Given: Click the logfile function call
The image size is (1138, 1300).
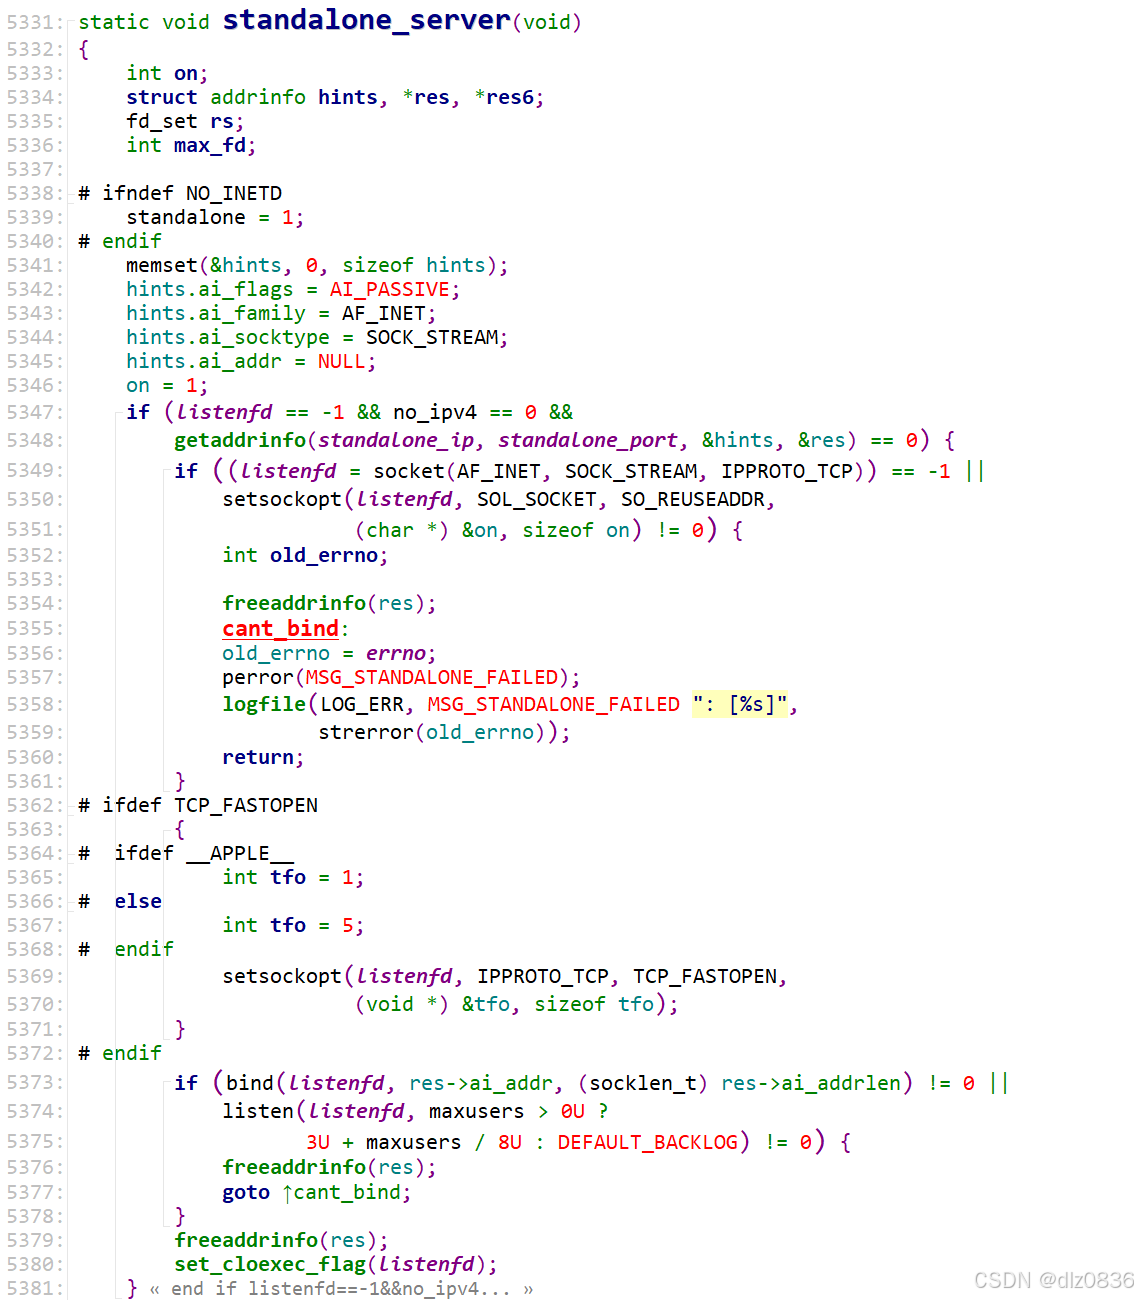Looking at the screenshot, I should click(x=264, y=704).
